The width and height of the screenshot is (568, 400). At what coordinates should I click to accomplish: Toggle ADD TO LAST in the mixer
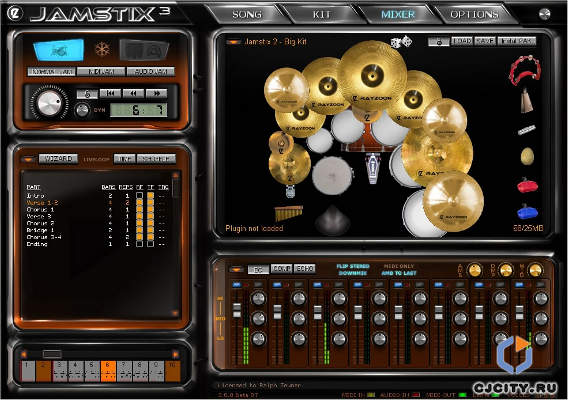(398, 273)
